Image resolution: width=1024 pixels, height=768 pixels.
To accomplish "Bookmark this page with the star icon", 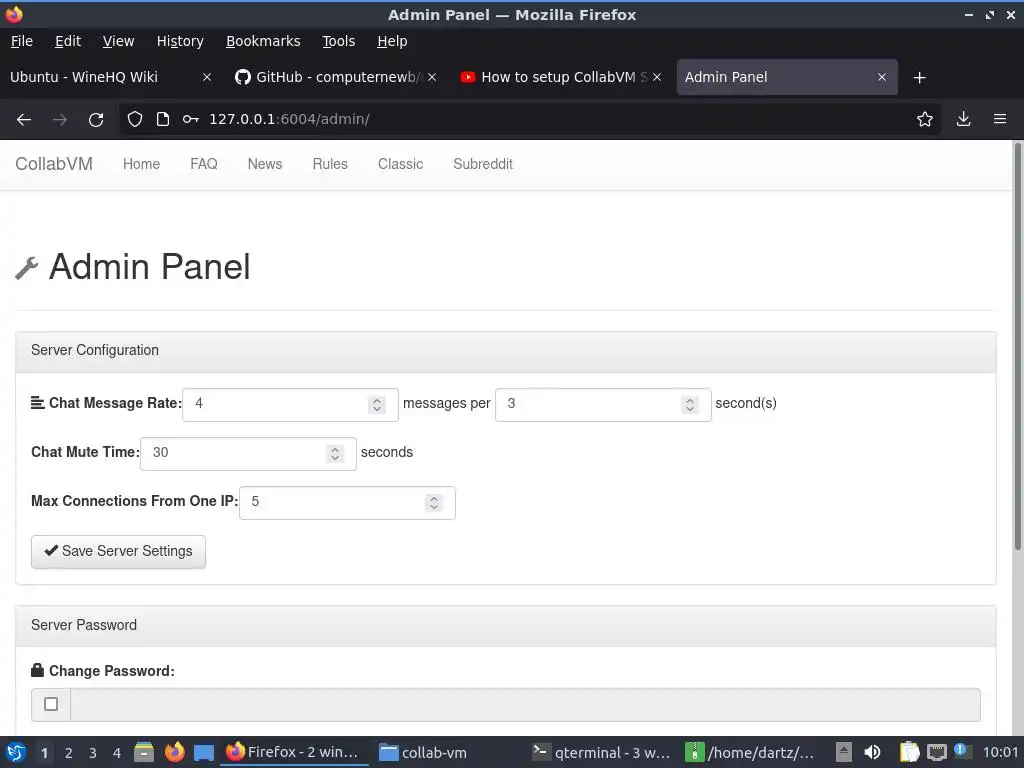I will (x=925, y=119).
